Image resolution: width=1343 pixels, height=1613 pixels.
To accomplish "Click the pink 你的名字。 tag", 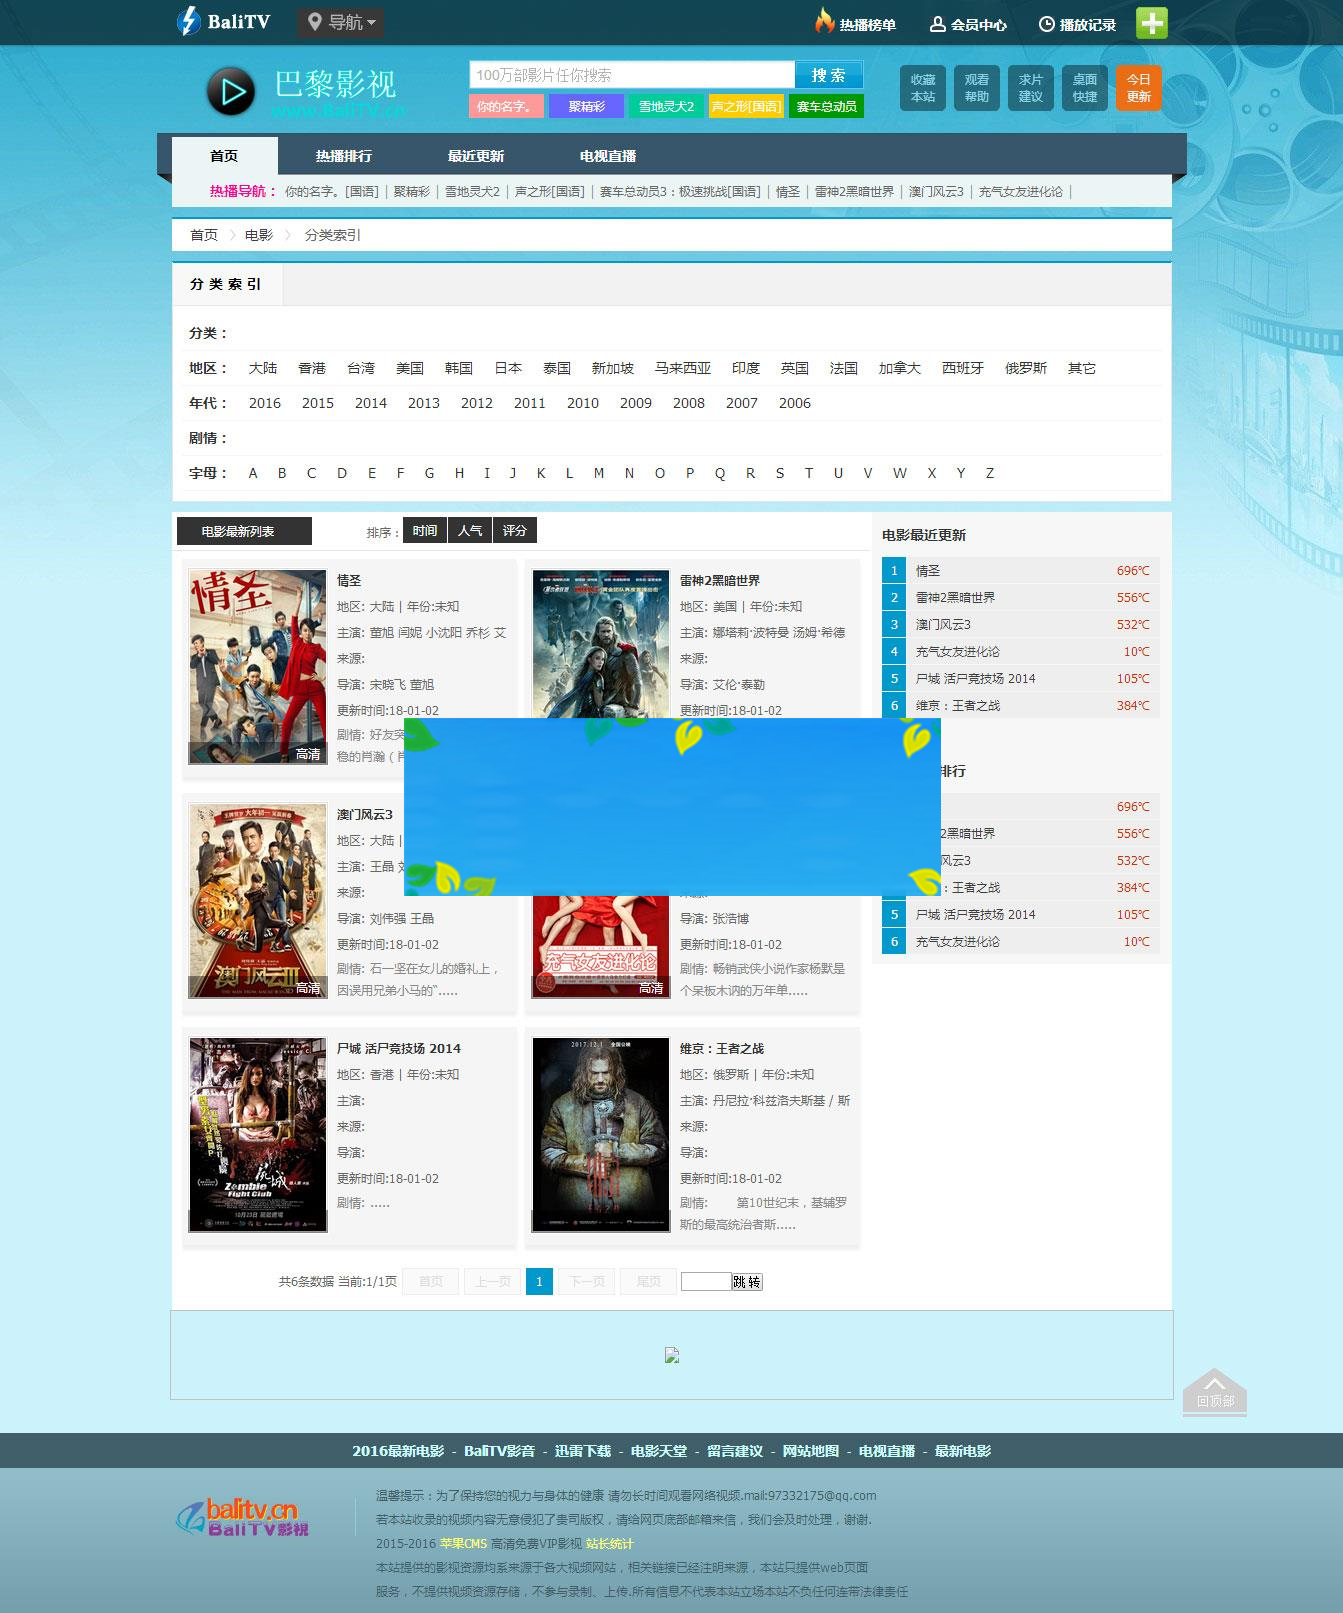I will 505,106.
